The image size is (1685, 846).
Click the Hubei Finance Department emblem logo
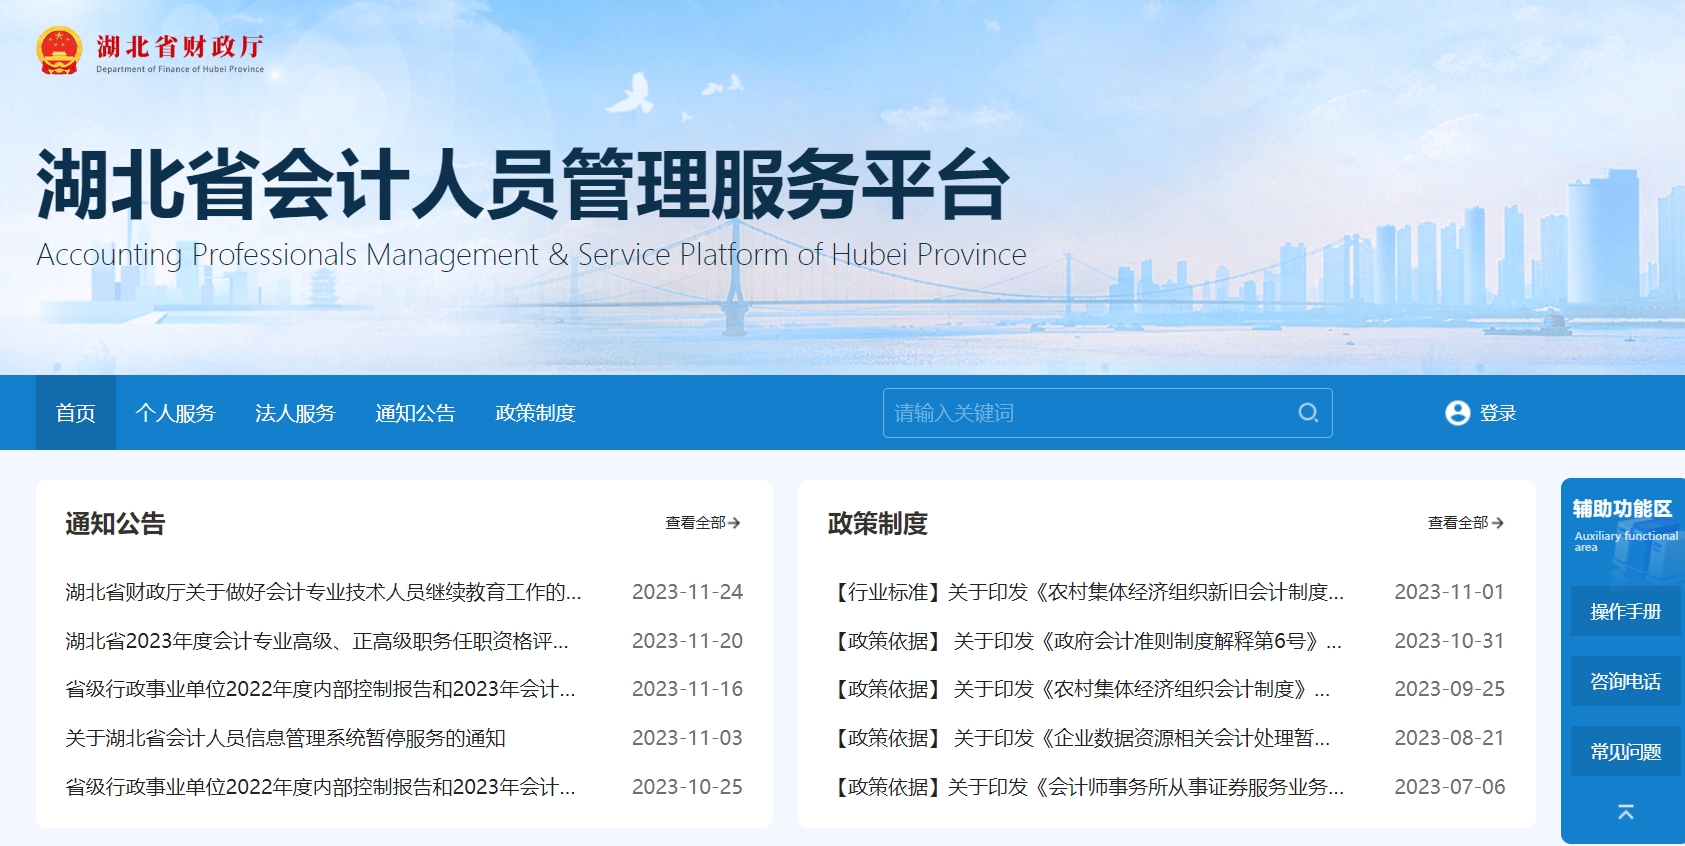click(x=59, y=50)
